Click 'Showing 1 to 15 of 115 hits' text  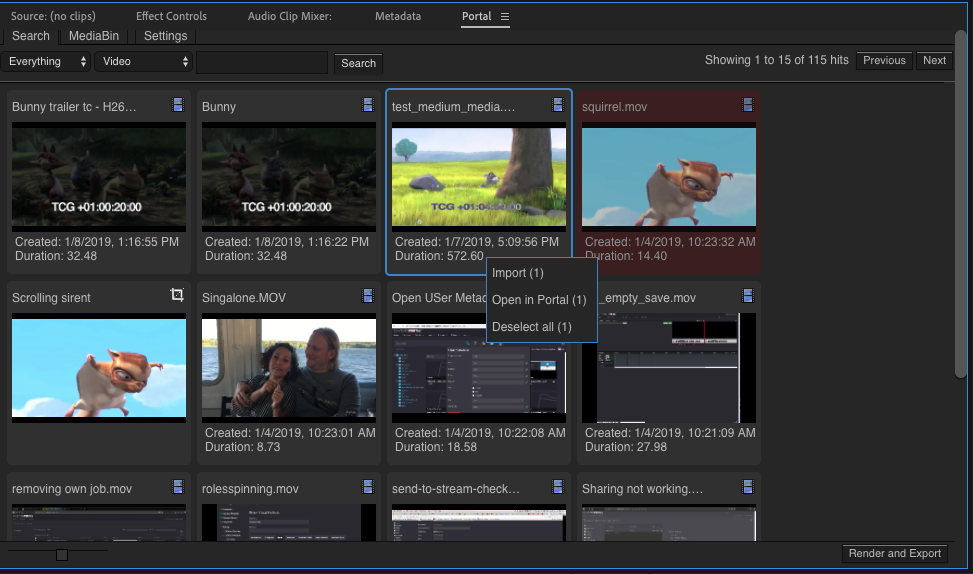click(776, 60)
